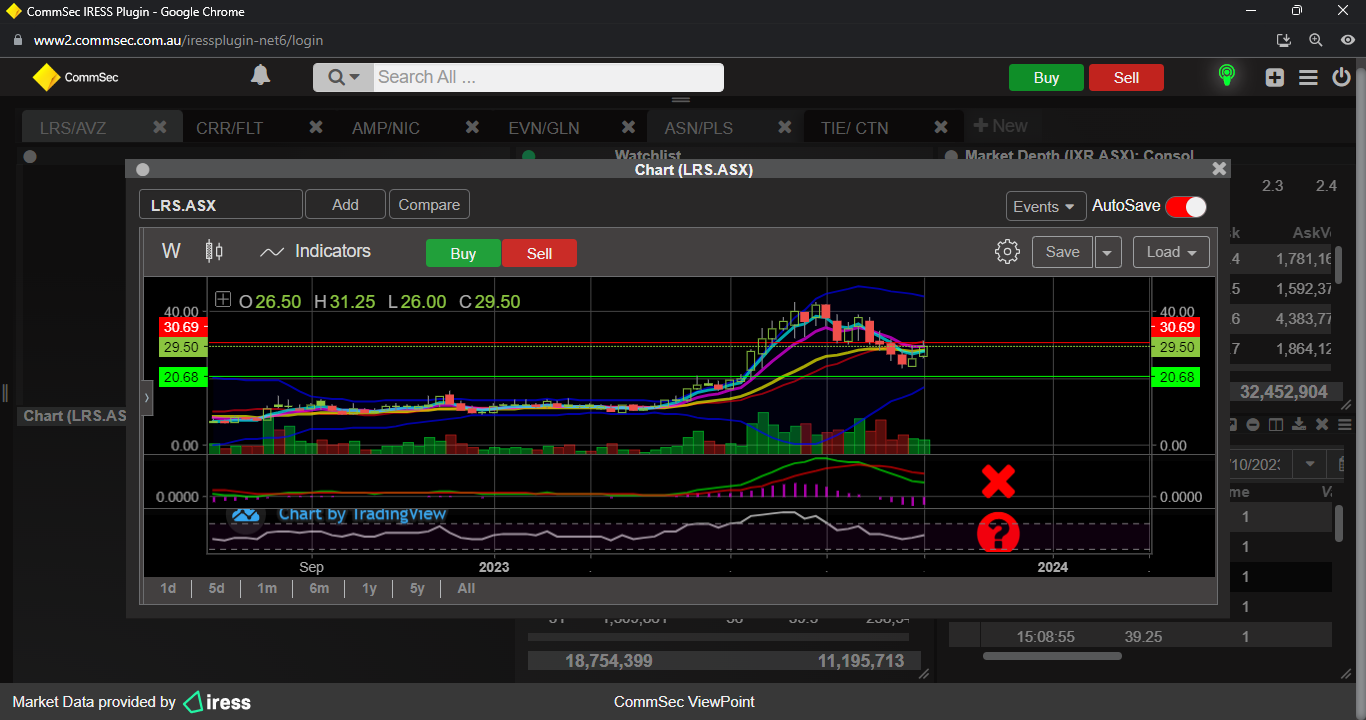1366x720 pixels.
Task: Open the search type dropdown
Action: [x=343, y=77]
